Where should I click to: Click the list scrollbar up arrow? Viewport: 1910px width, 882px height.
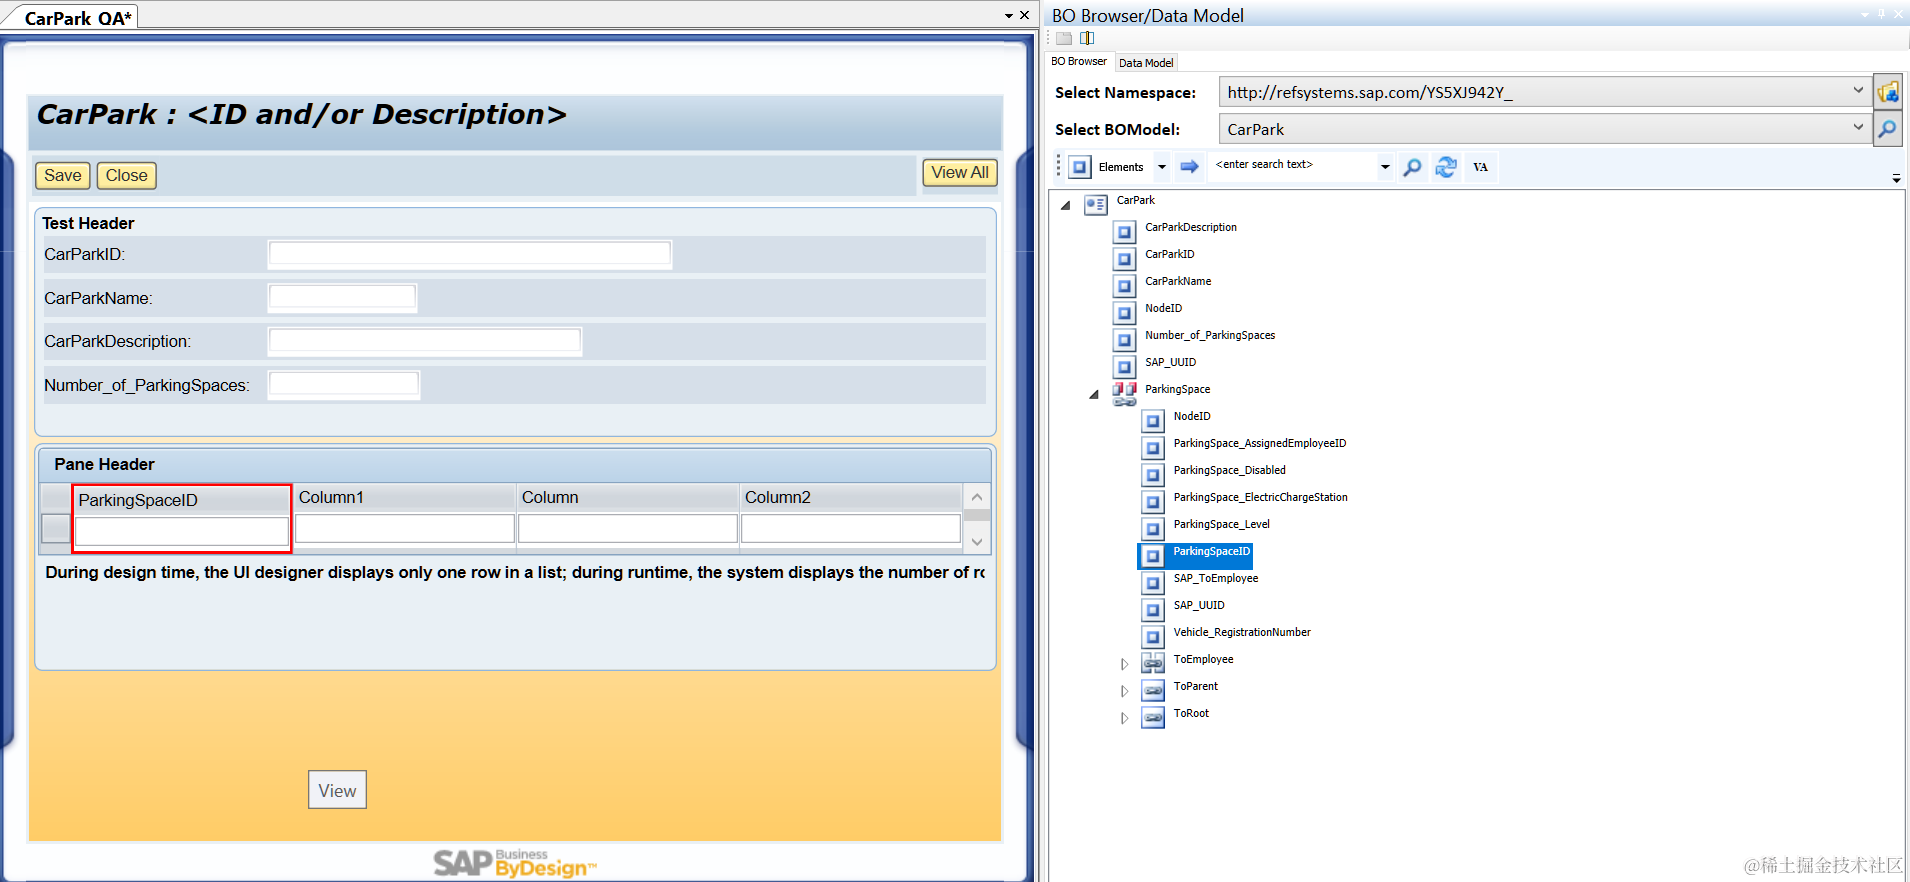coord(977,497)
